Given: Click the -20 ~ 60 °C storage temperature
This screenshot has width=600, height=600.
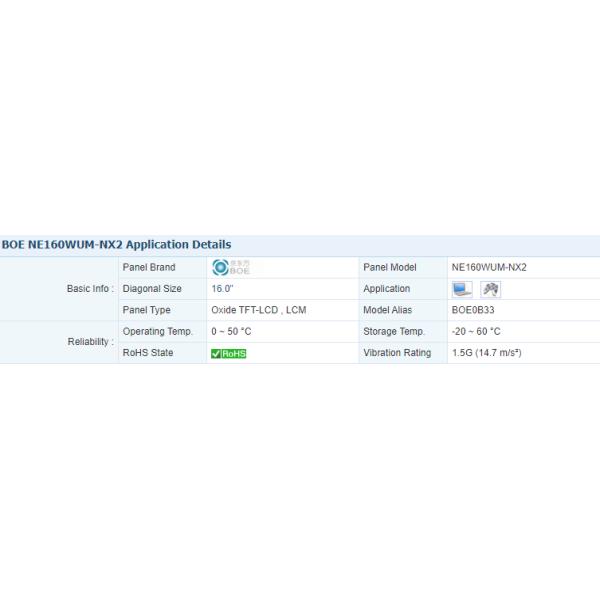Looking at the screenshot, I should pyautogui.click(x=476, y=331).
